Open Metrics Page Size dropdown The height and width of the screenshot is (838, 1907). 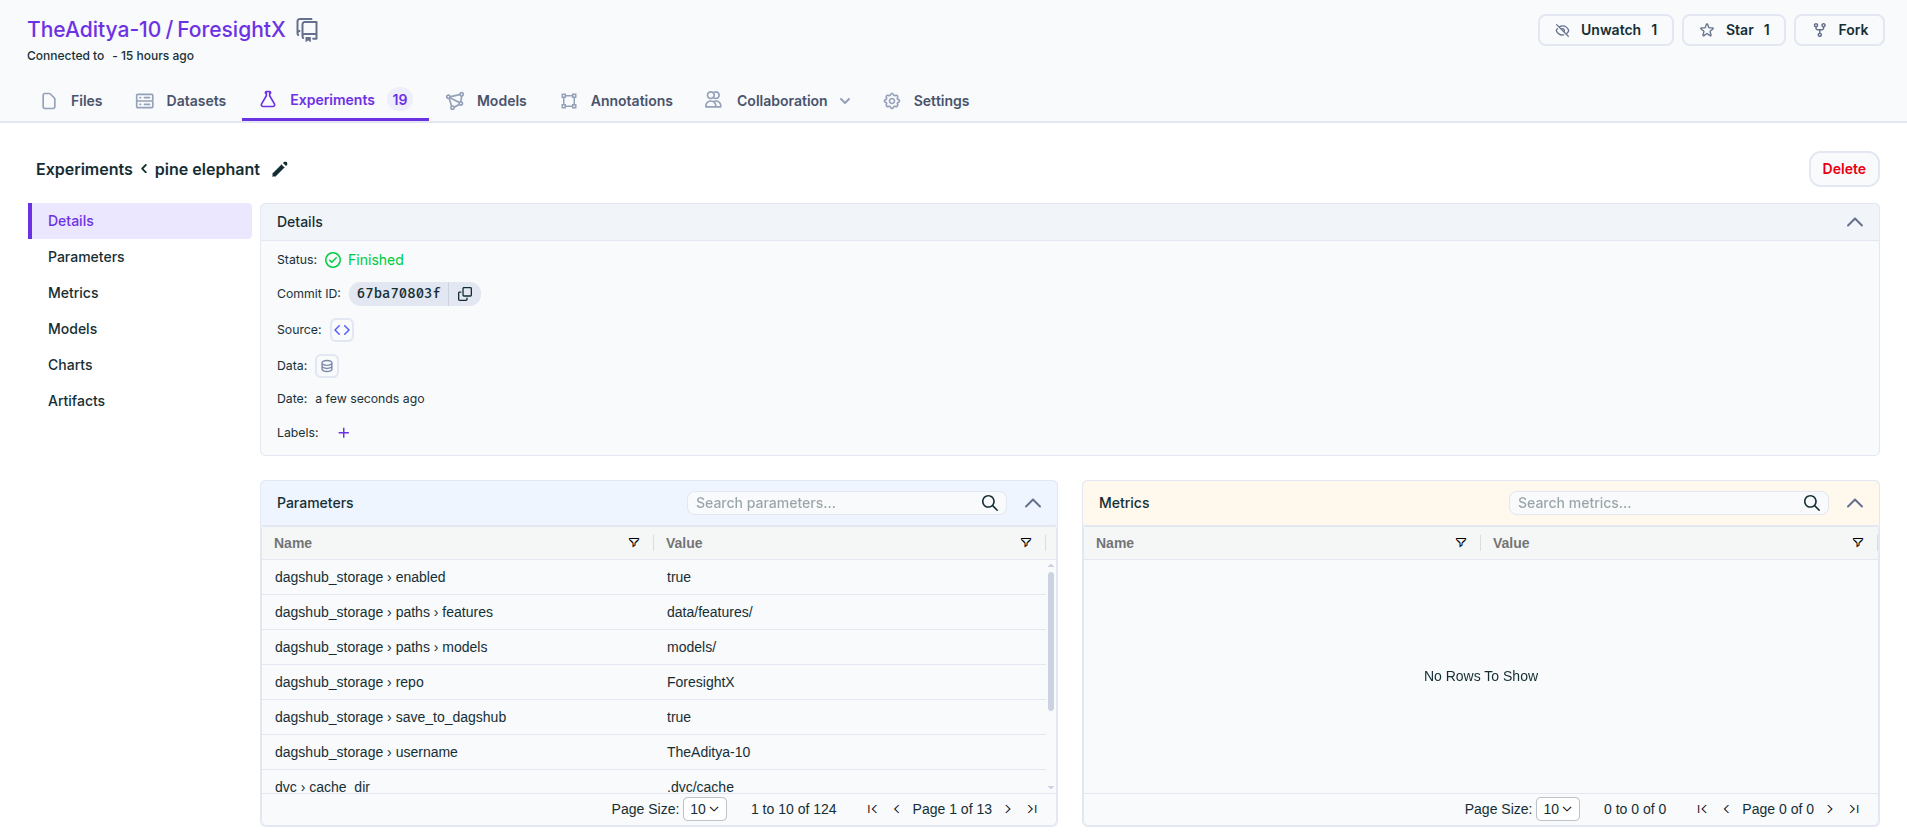click(x=1558, y=809)
